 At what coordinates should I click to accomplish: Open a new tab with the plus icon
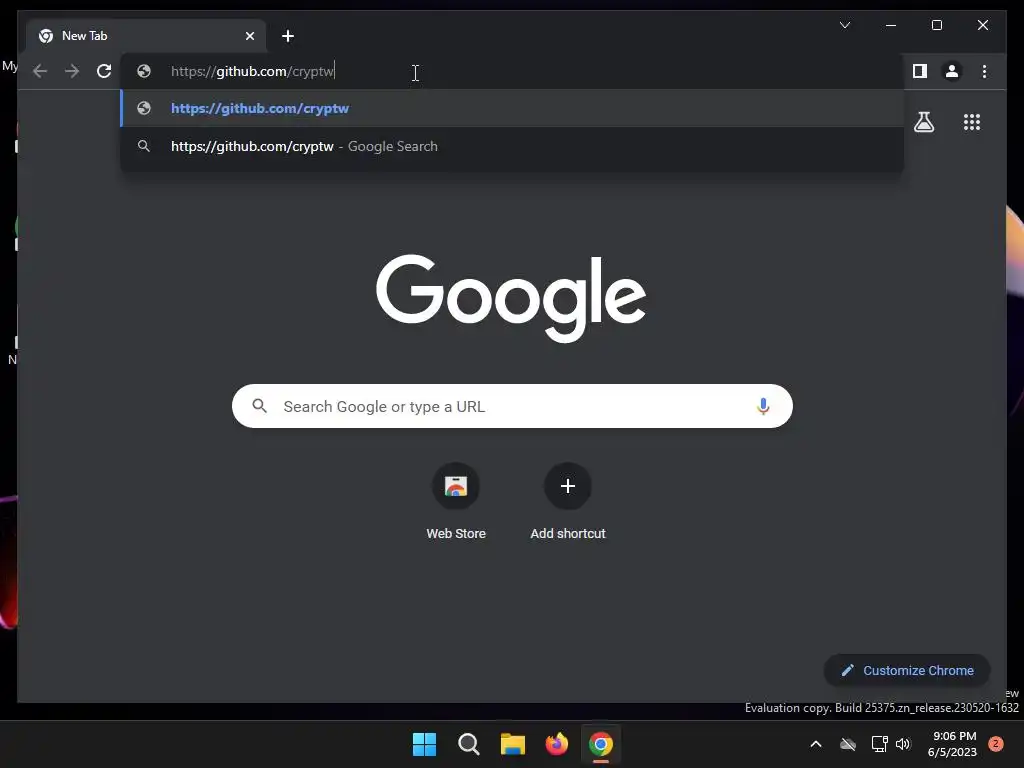pyautogui.click(x=287, y=36)
